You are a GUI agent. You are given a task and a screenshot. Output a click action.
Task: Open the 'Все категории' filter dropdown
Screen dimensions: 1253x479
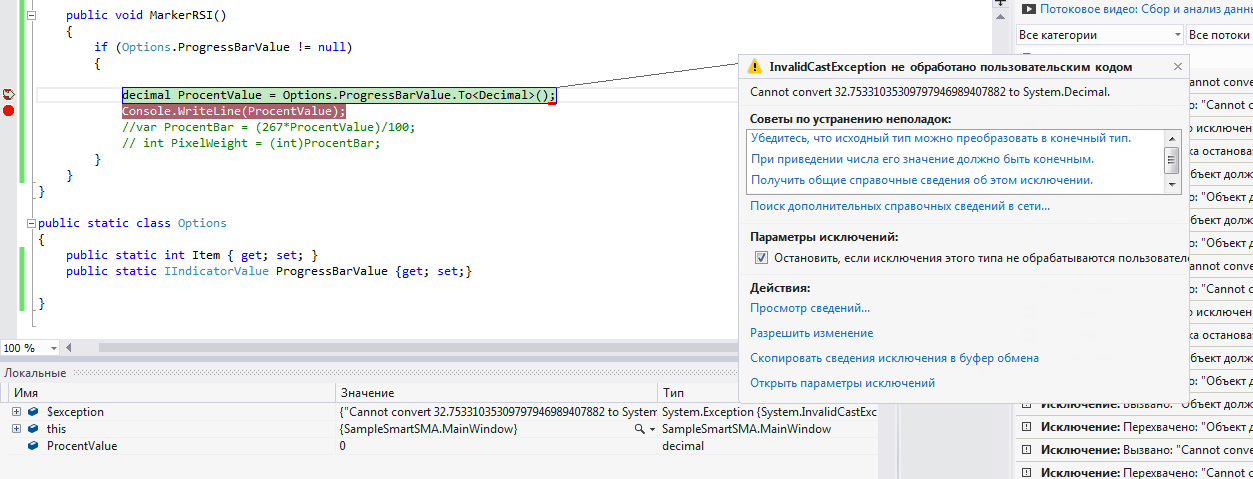click(x=1177, y=35)
